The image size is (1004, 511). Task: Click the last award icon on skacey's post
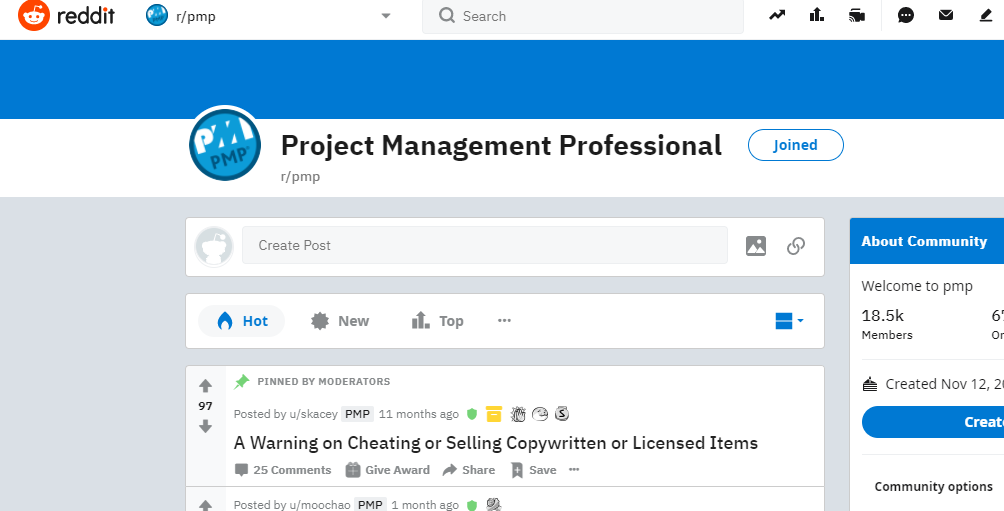pos(562,414)
